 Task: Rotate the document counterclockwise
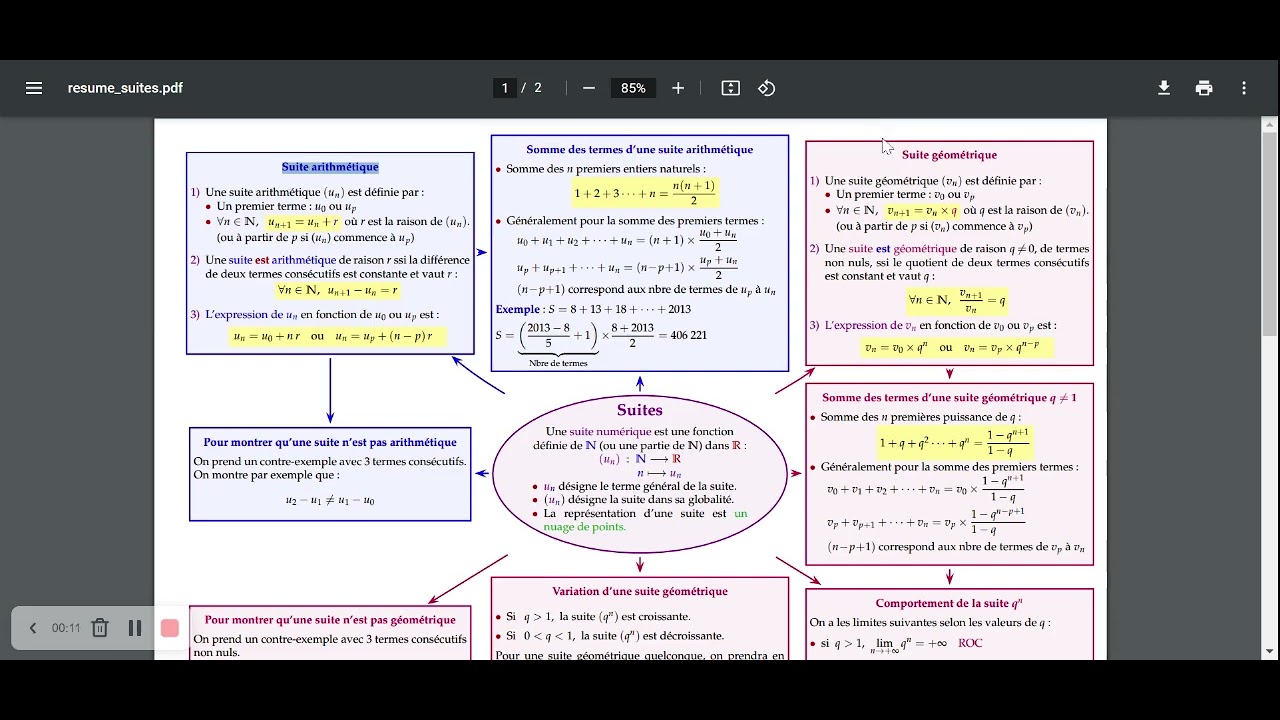pyautogui.click(x=767, y=88)
